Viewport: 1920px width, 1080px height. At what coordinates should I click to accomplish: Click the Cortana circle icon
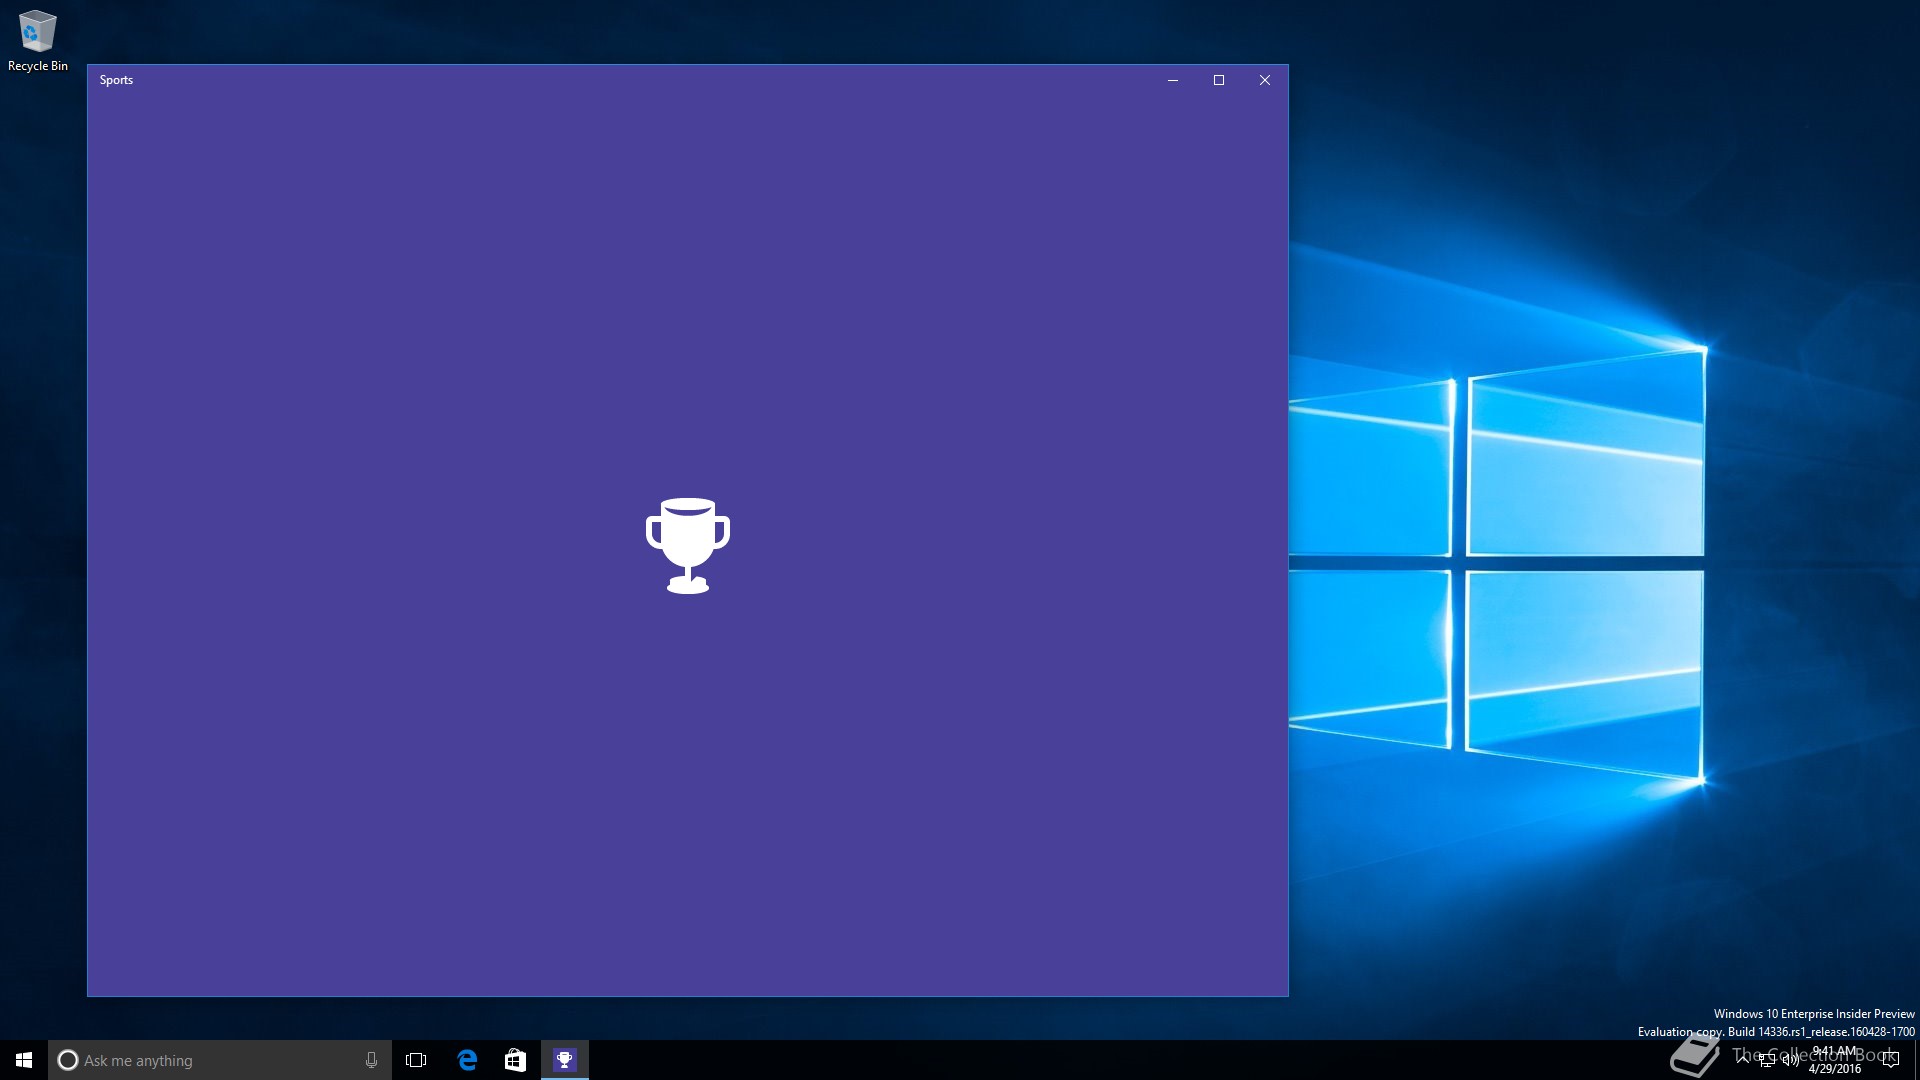(x=68, y=1060)
